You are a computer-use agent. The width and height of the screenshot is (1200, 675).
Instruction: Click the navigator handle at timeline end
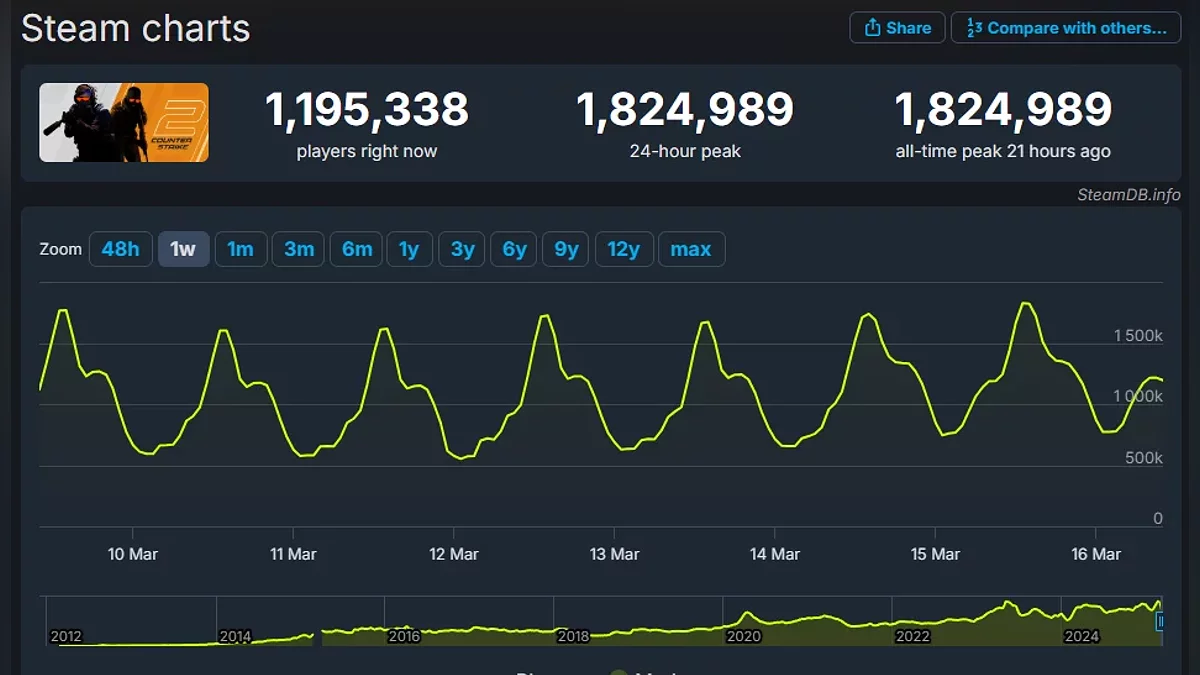[x=1160, y=621]
